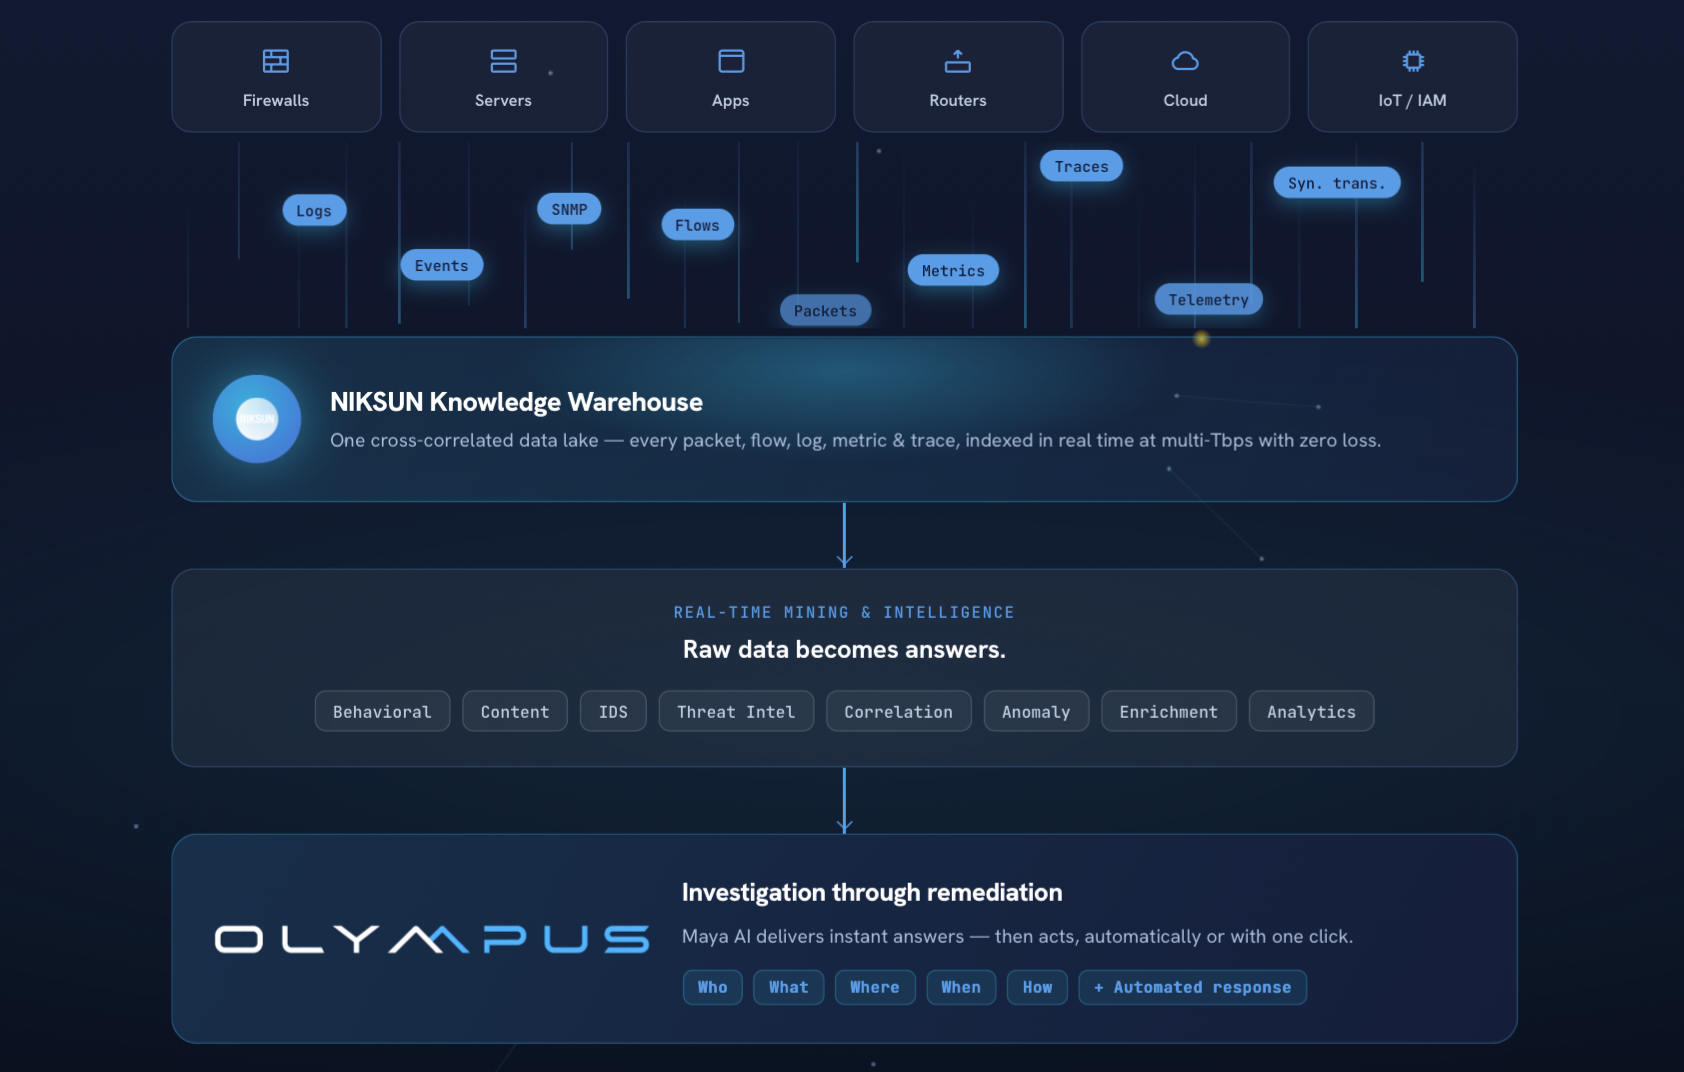Image resolution: width=1684 pixels, height=1072 pixels.
Task: Select the Threat Intel tag
Action: 736,711
